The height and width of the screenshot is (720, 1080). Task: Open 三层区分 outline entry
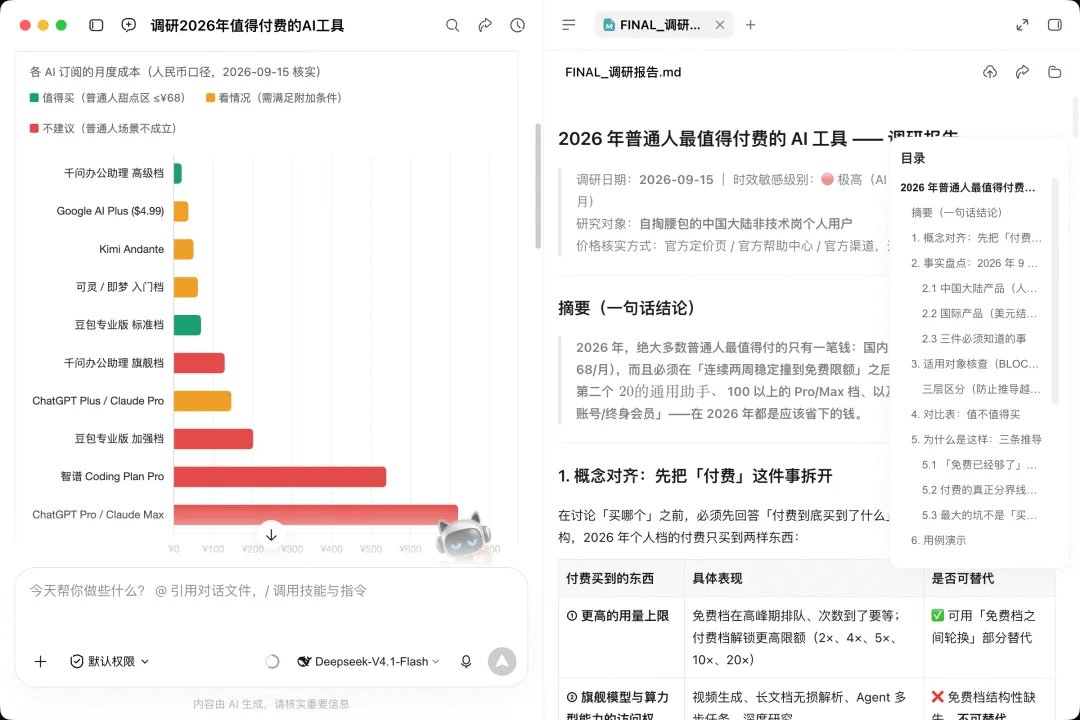981,389
